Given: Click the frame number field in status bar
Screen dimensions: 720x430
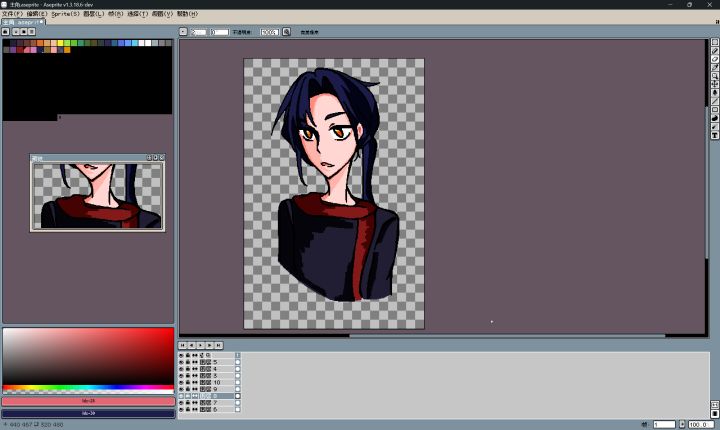Looking at the screenshot, I should (664, 424).
